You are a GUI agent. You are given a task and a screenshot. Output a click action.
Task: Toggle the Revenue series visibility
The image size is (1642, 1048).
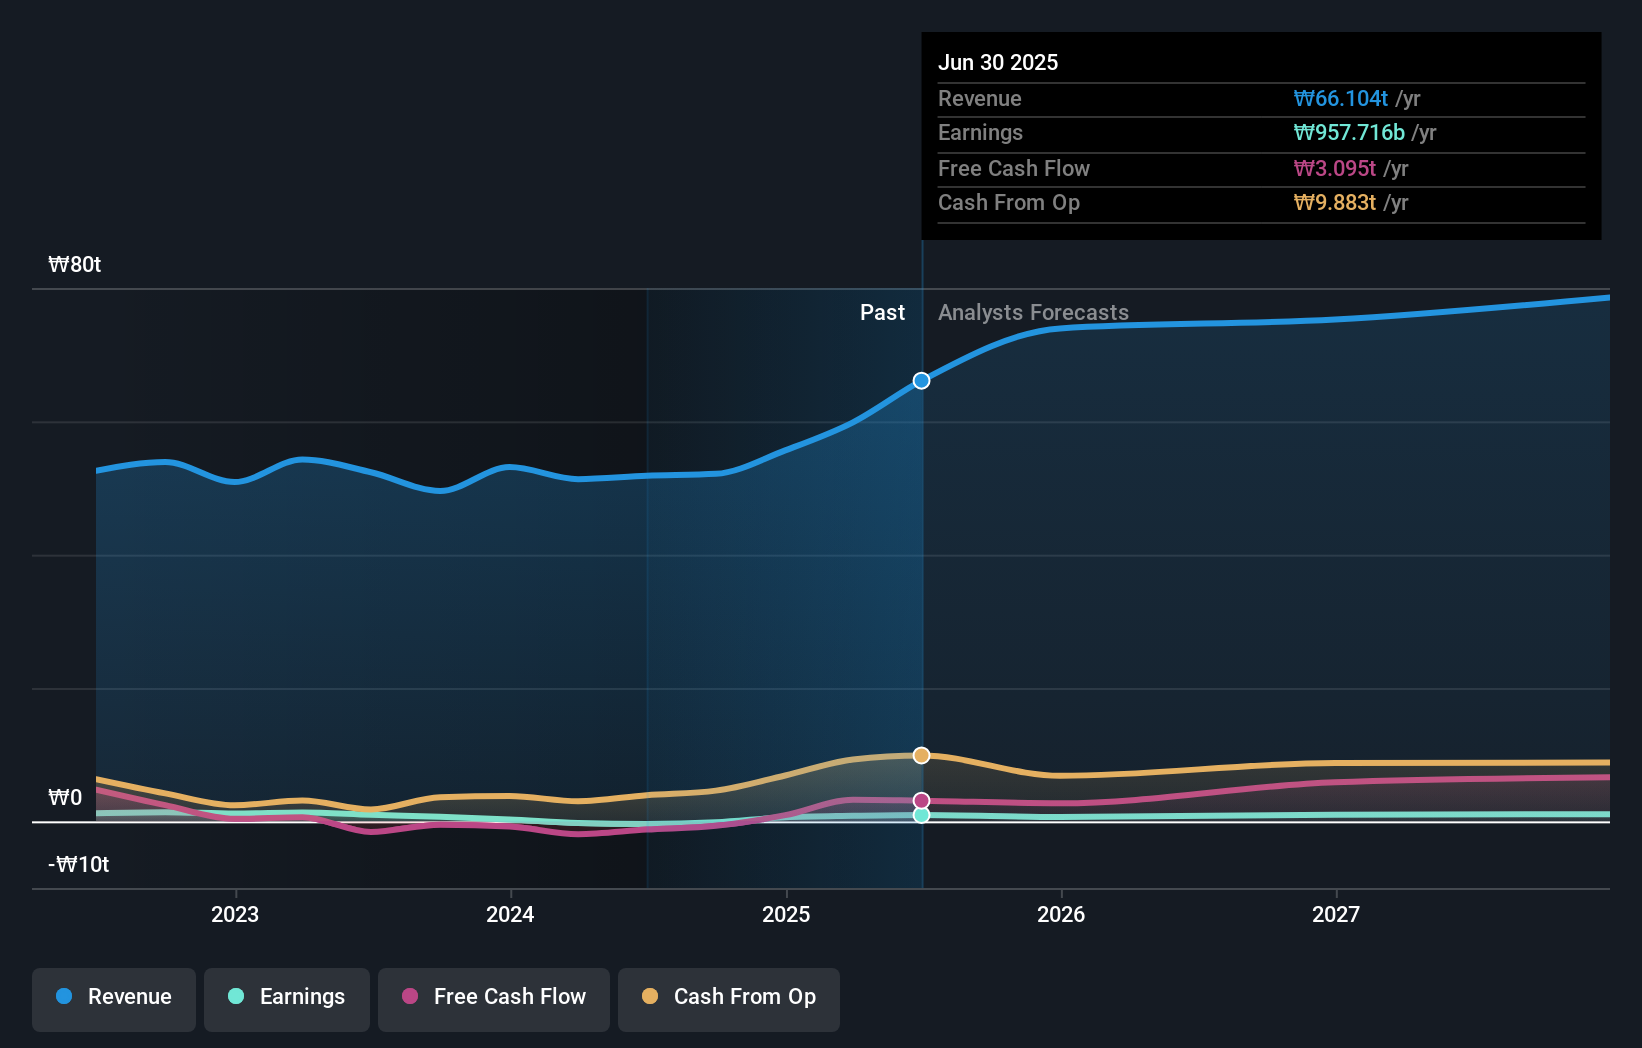[113, 997]
